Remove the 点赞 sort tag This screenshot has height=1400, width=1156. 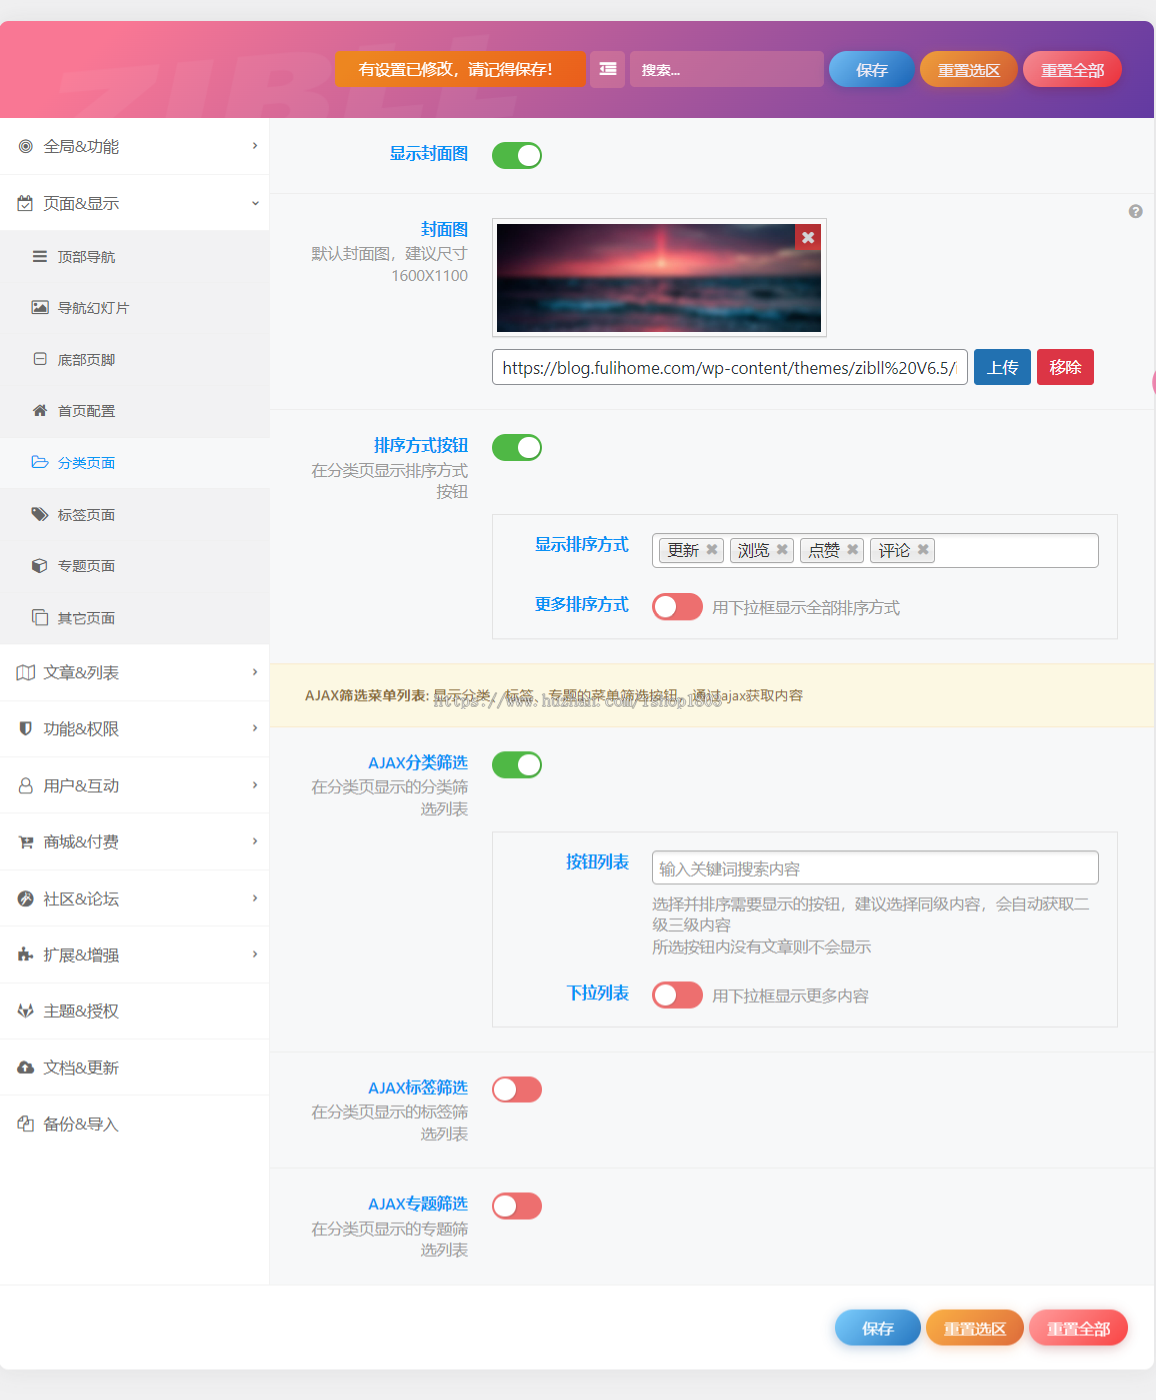click(x=852, y=549)
